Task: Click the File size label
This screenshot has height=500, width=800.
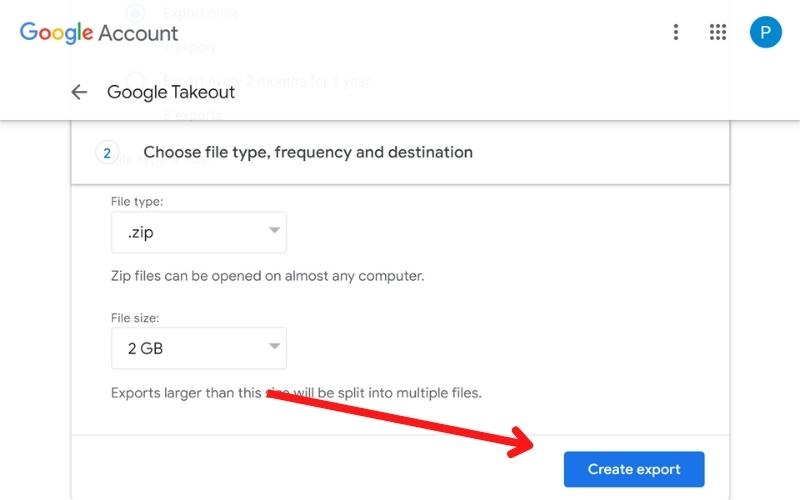Action: [135, 318]
